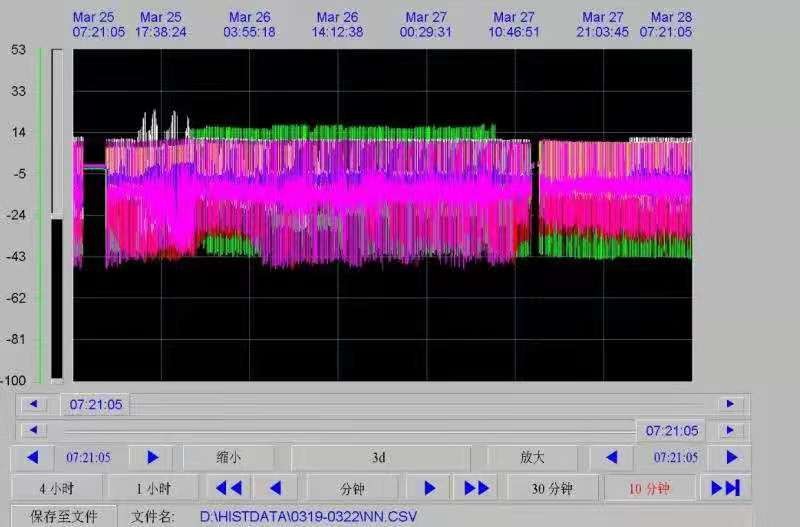
Task: Select the red 10 分钟 interval
Action: coord(649,488)
